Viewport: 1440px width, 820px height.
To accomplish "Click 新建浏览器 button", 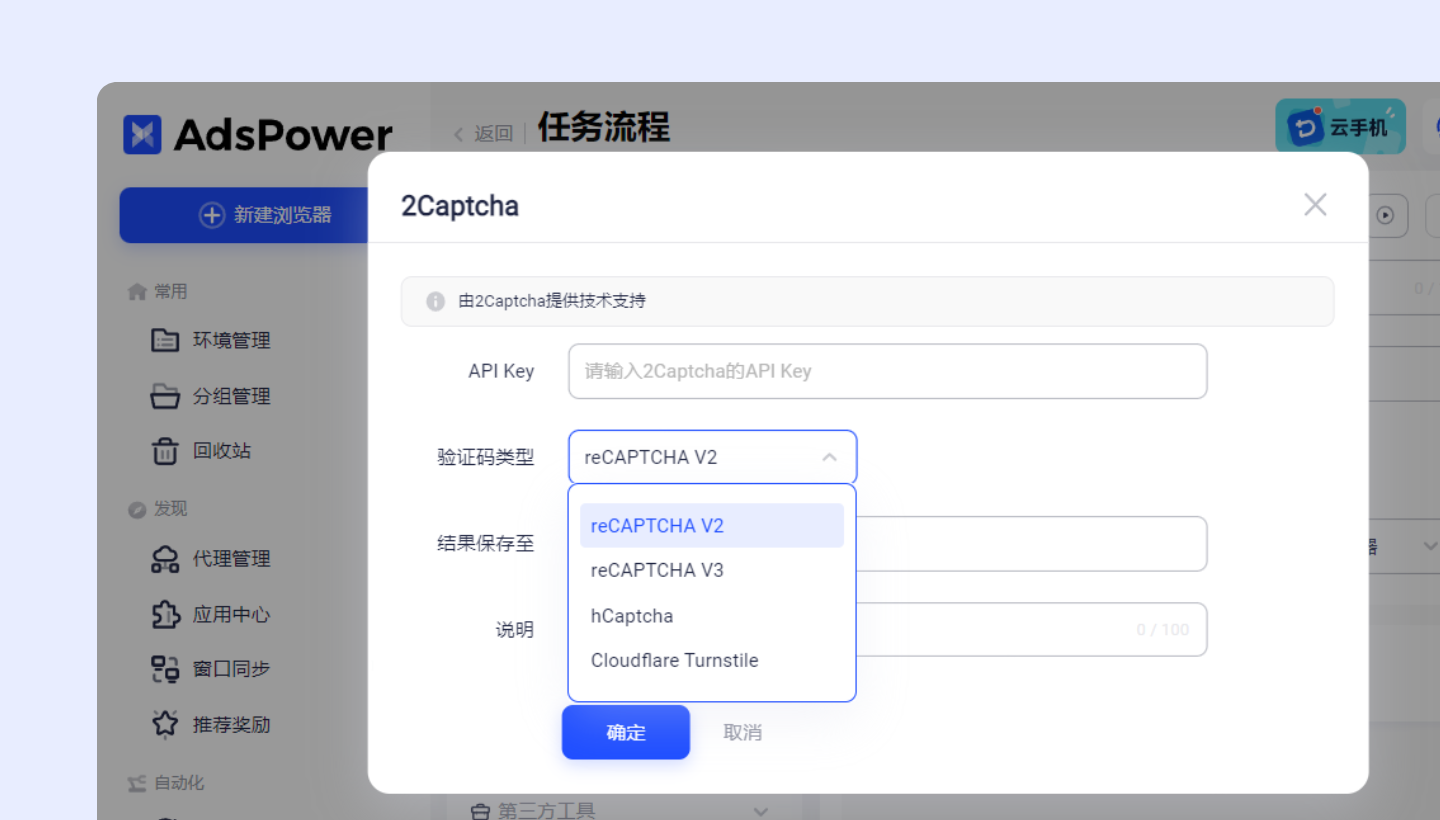I will pyautogui.click(x=244, y=215).
